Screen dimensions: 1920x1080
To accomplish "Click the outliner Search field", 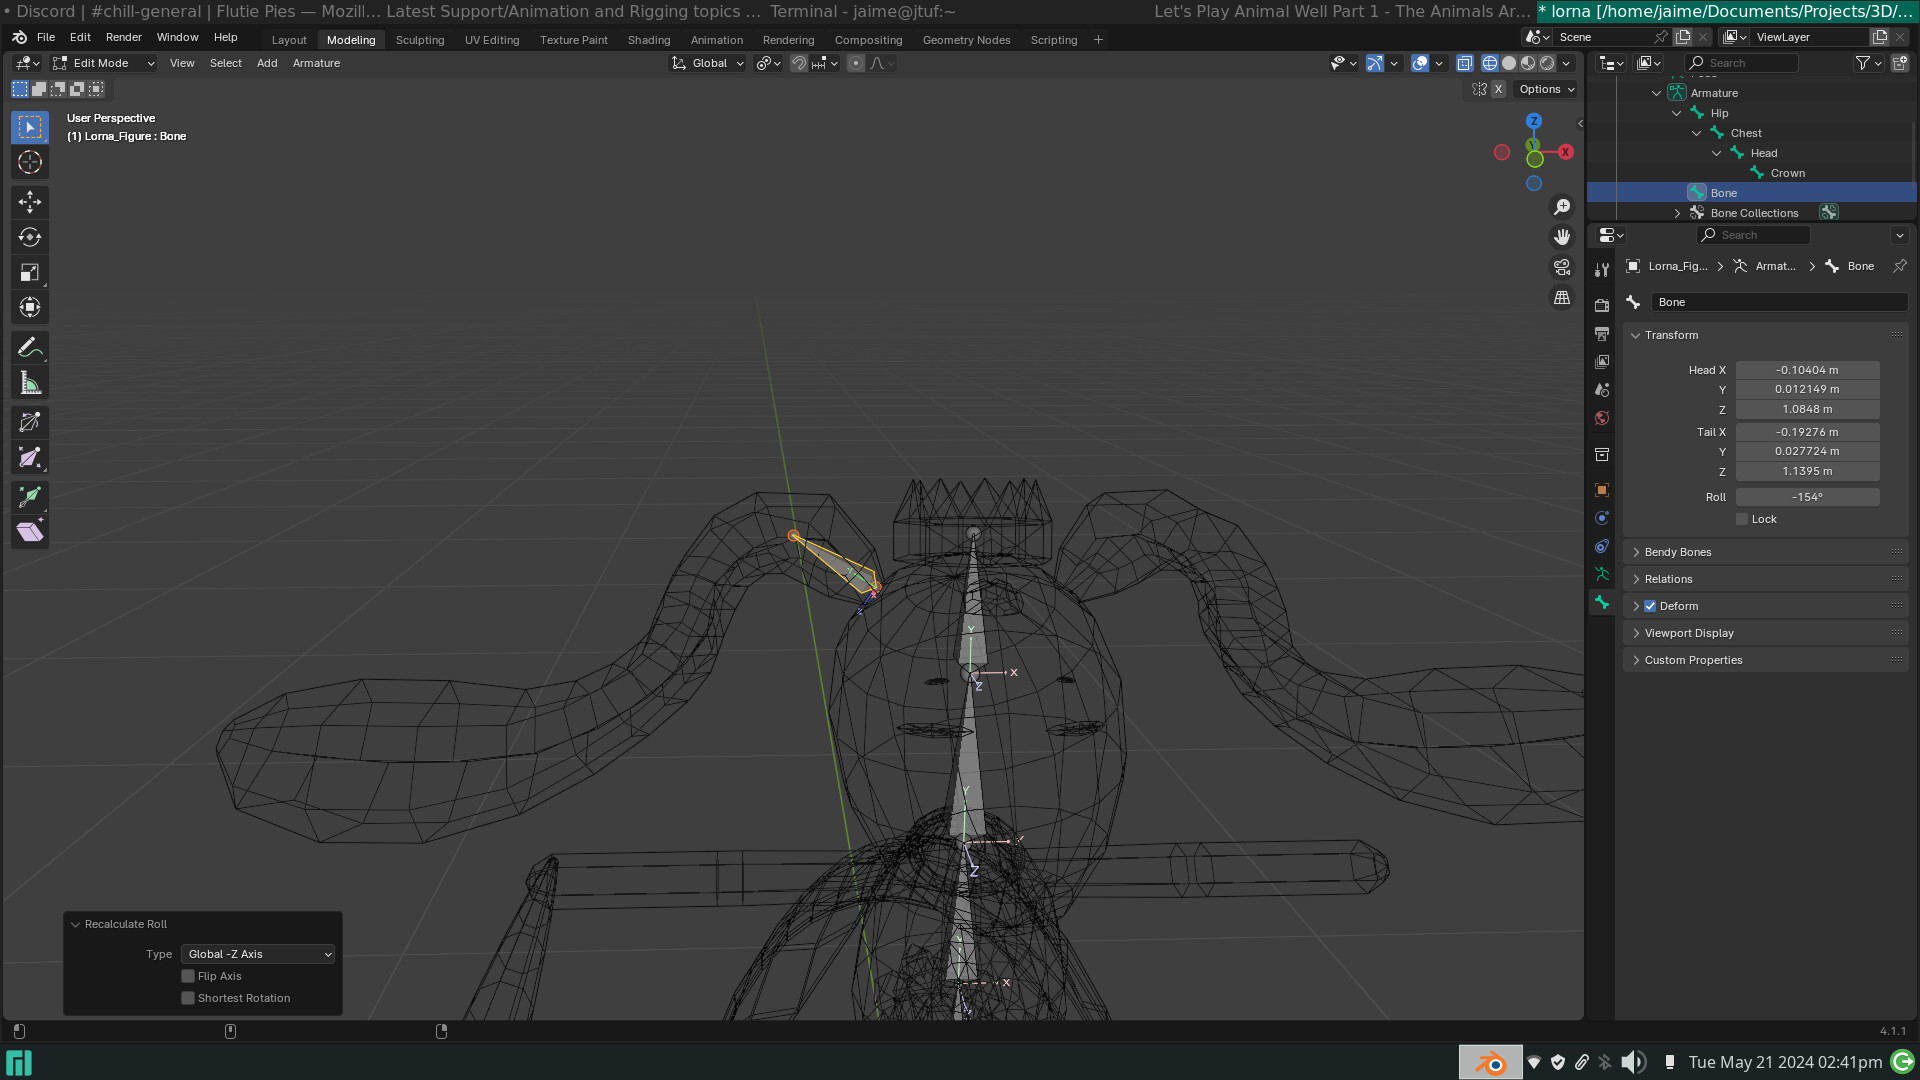I will (x=1742, y=63).
